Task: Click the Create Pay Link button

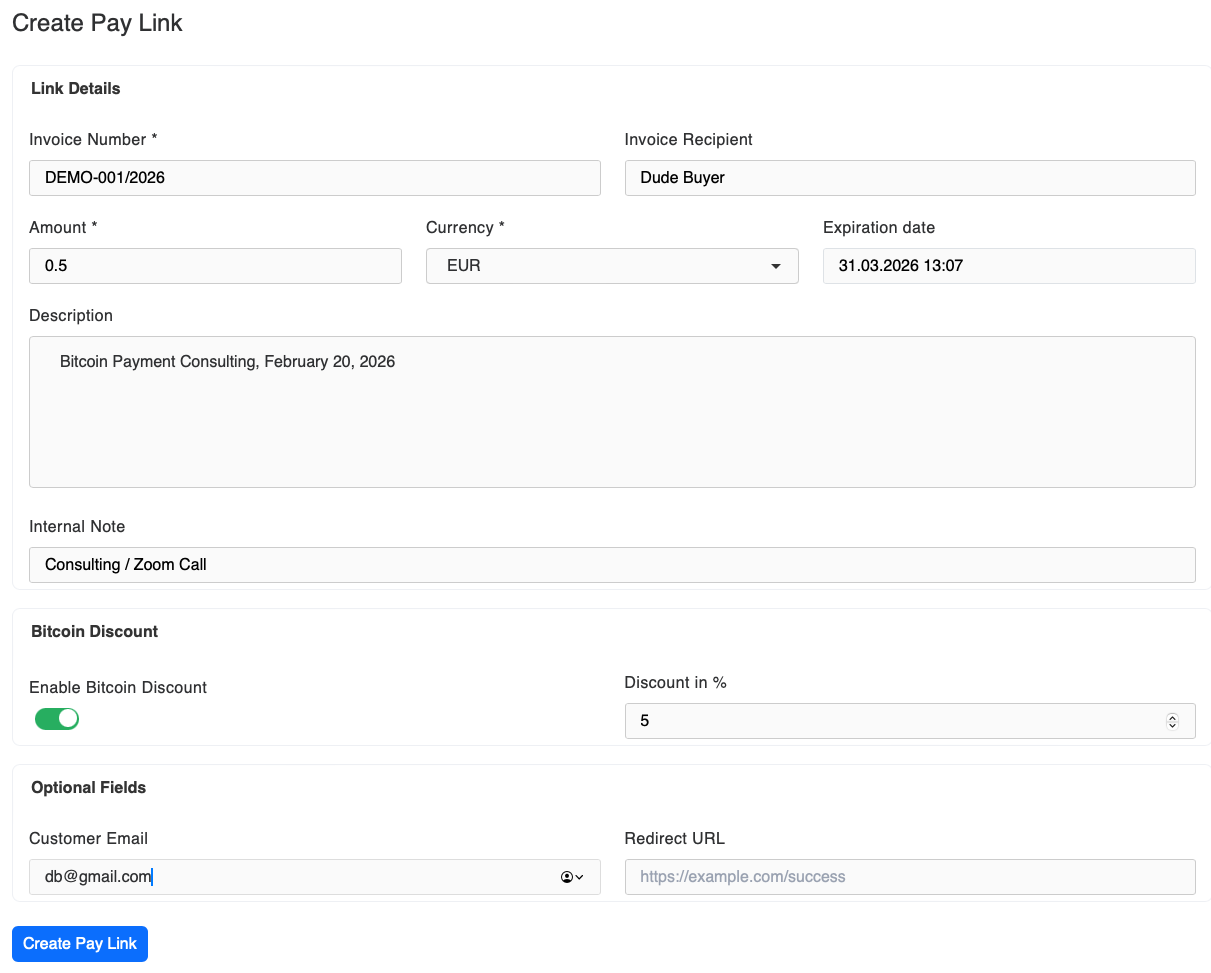Action: point(79,943)
